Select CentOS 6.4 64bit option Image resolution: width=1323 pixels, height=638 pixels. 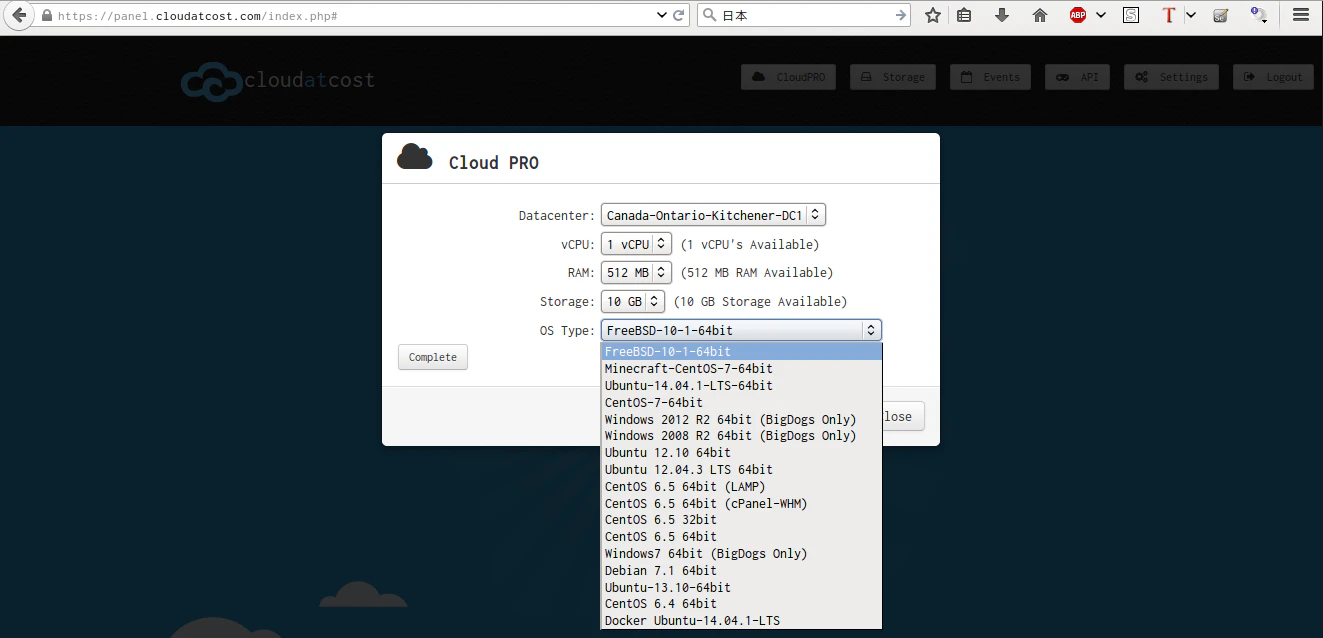pyautogui.click(x=741, y=604)
